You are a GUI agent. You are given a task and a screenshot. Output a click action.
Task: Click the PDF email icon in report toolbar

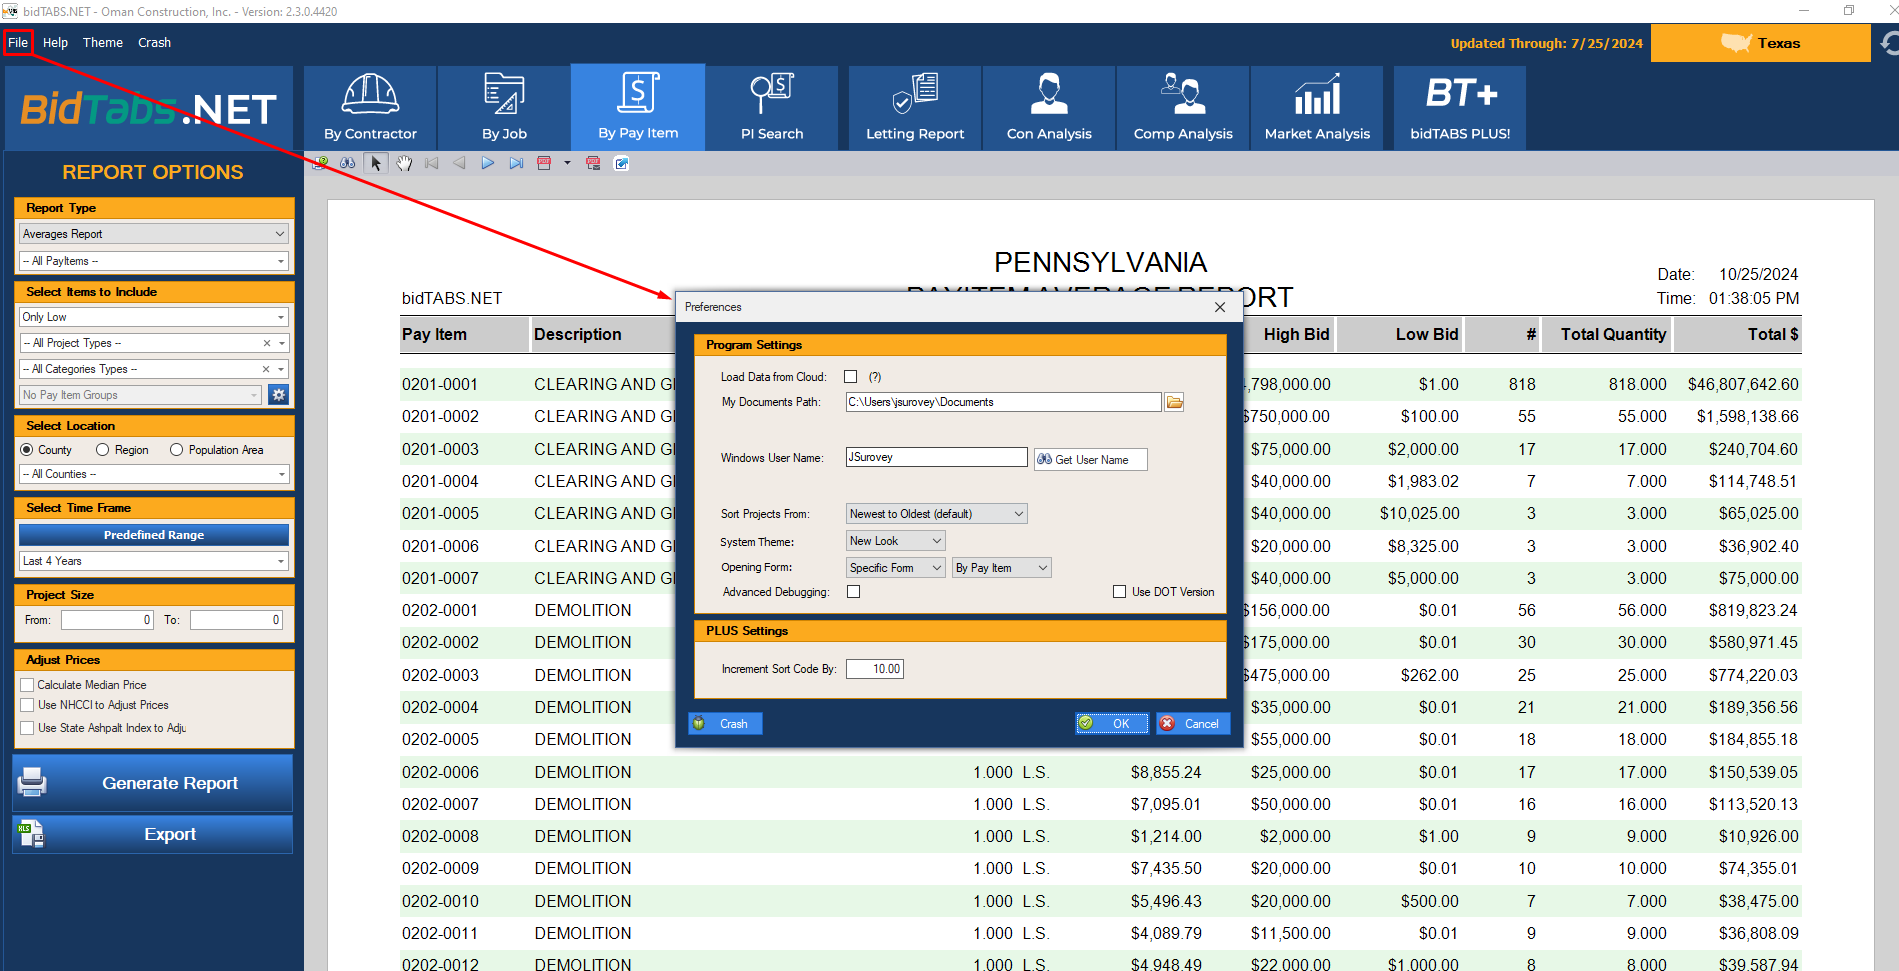point(593,163)
